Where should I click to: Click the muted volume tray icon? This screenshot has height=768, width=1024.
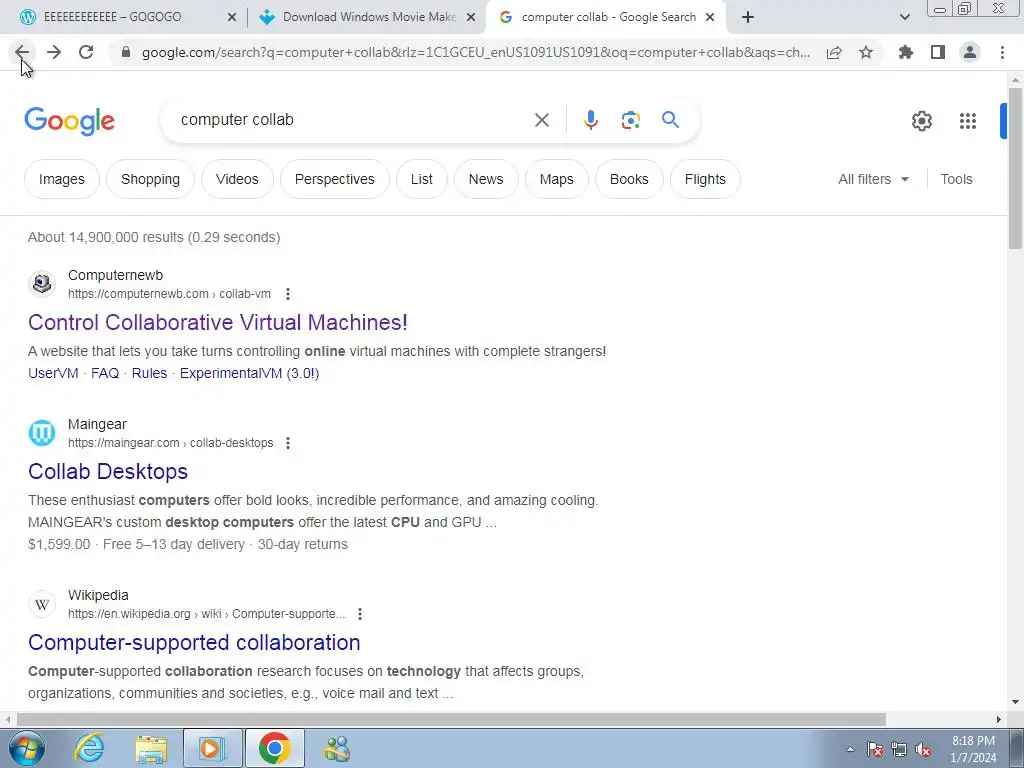click(x=923, y=750)
